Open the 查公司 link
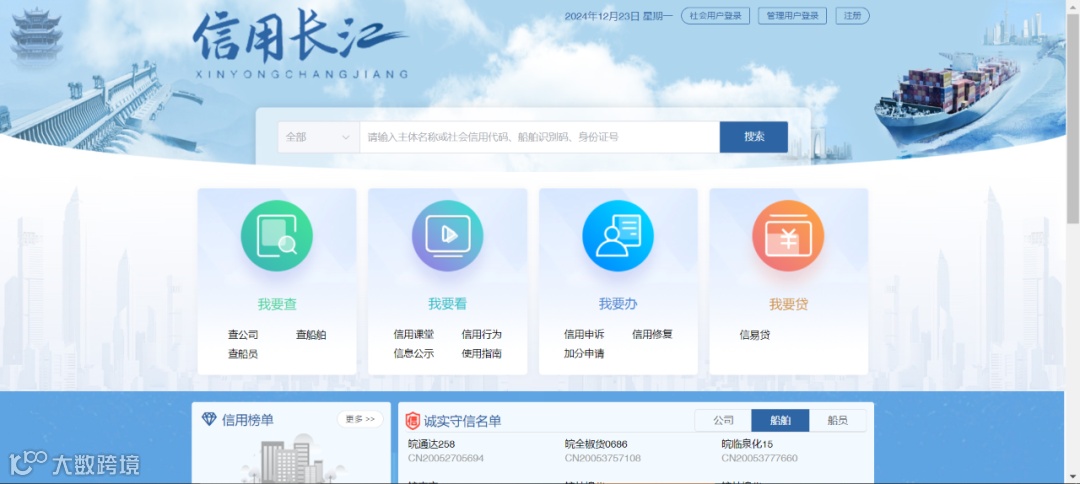The image size is (1080, 484). tap(243, 335)
